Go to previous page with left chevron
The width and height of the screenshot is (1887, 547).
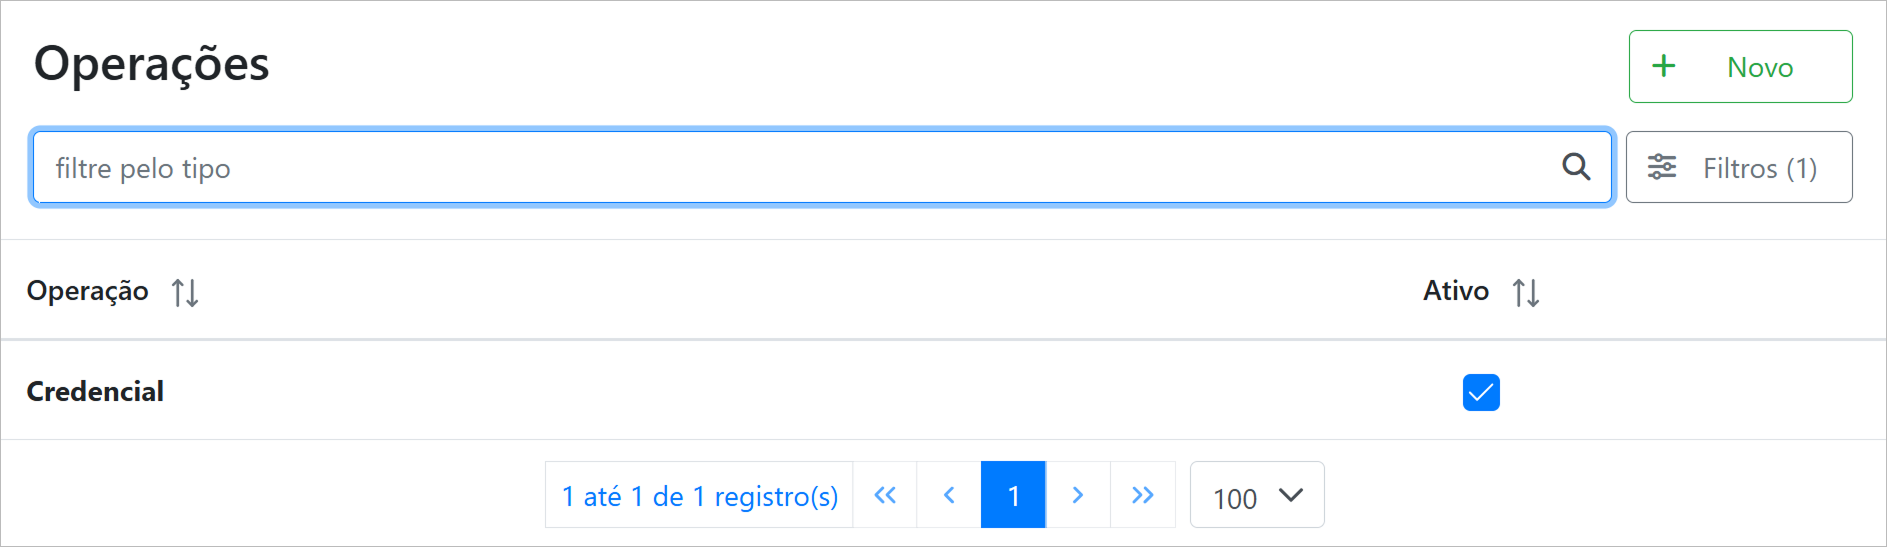[949, 495]
